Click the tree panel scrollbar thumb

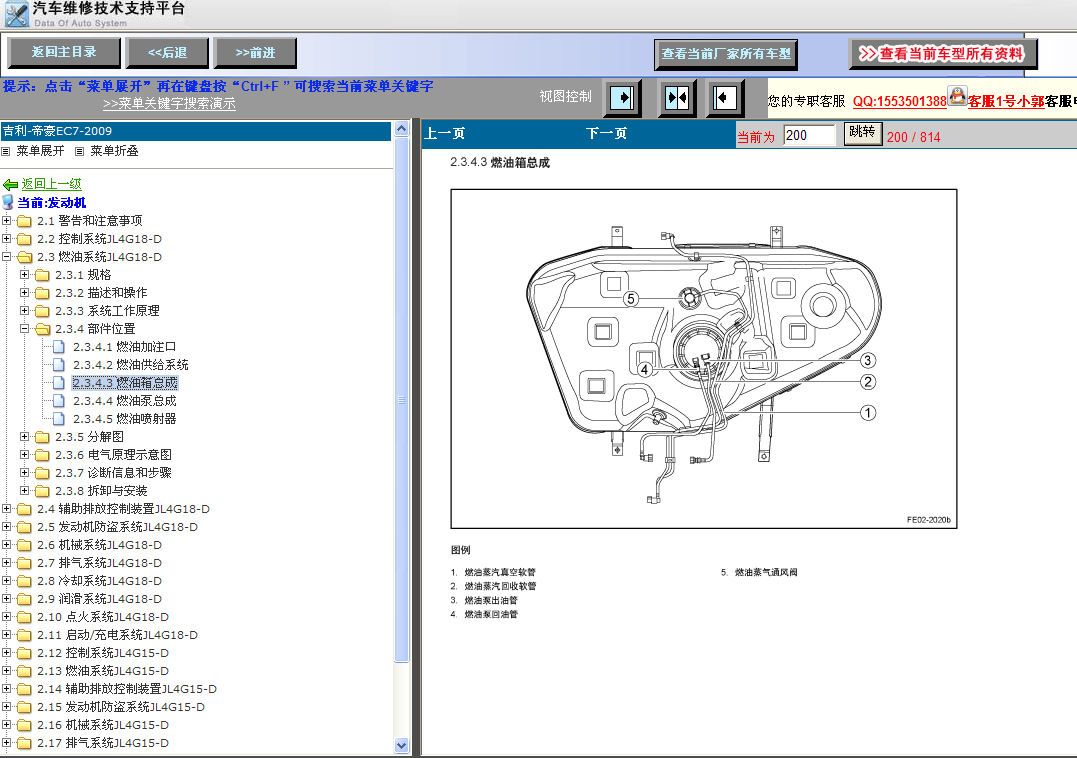402,399
